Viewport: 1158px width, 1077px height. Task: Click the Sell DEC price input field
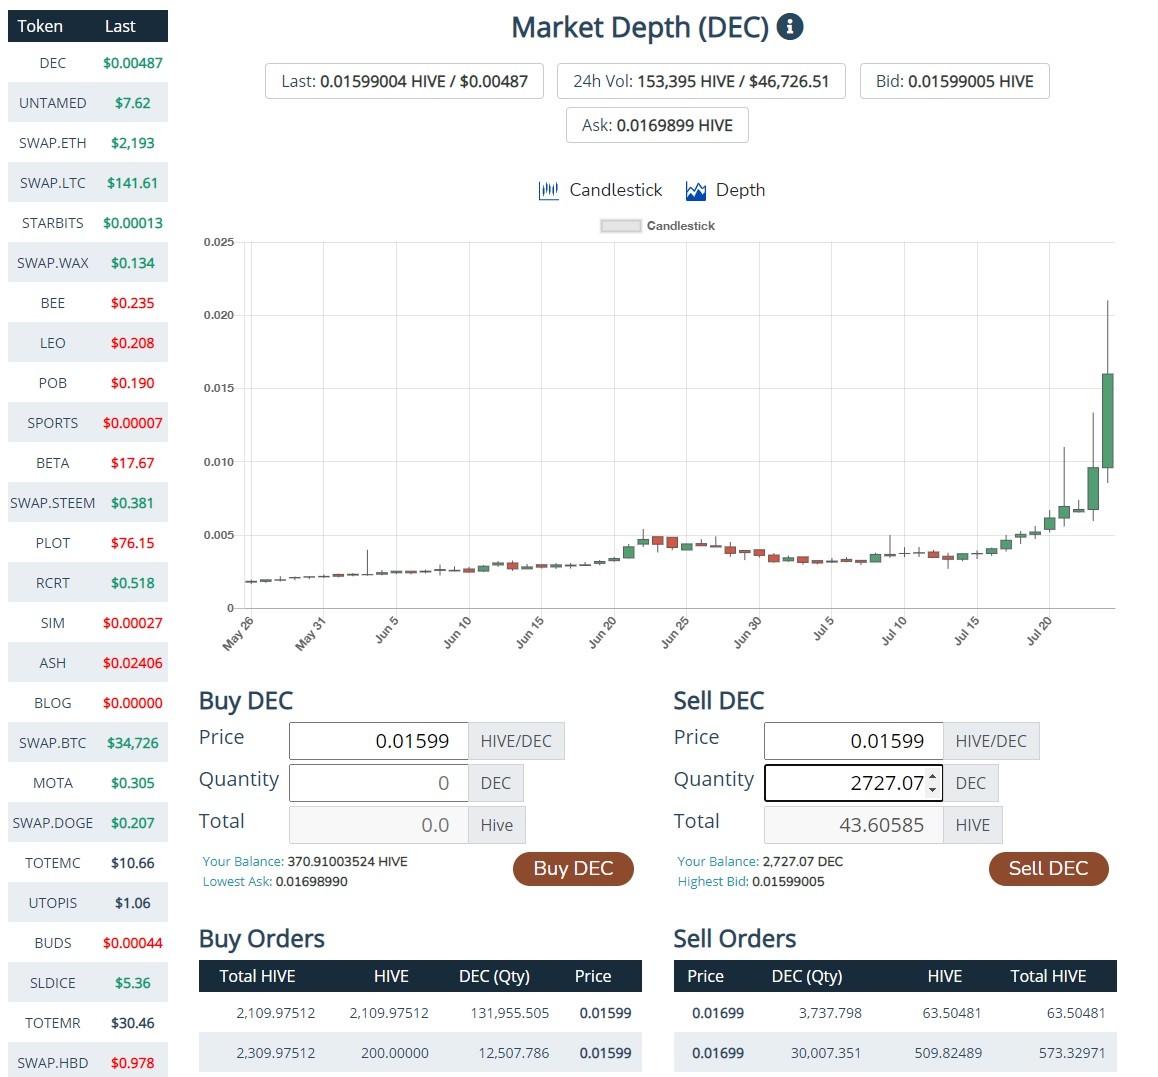854,741
